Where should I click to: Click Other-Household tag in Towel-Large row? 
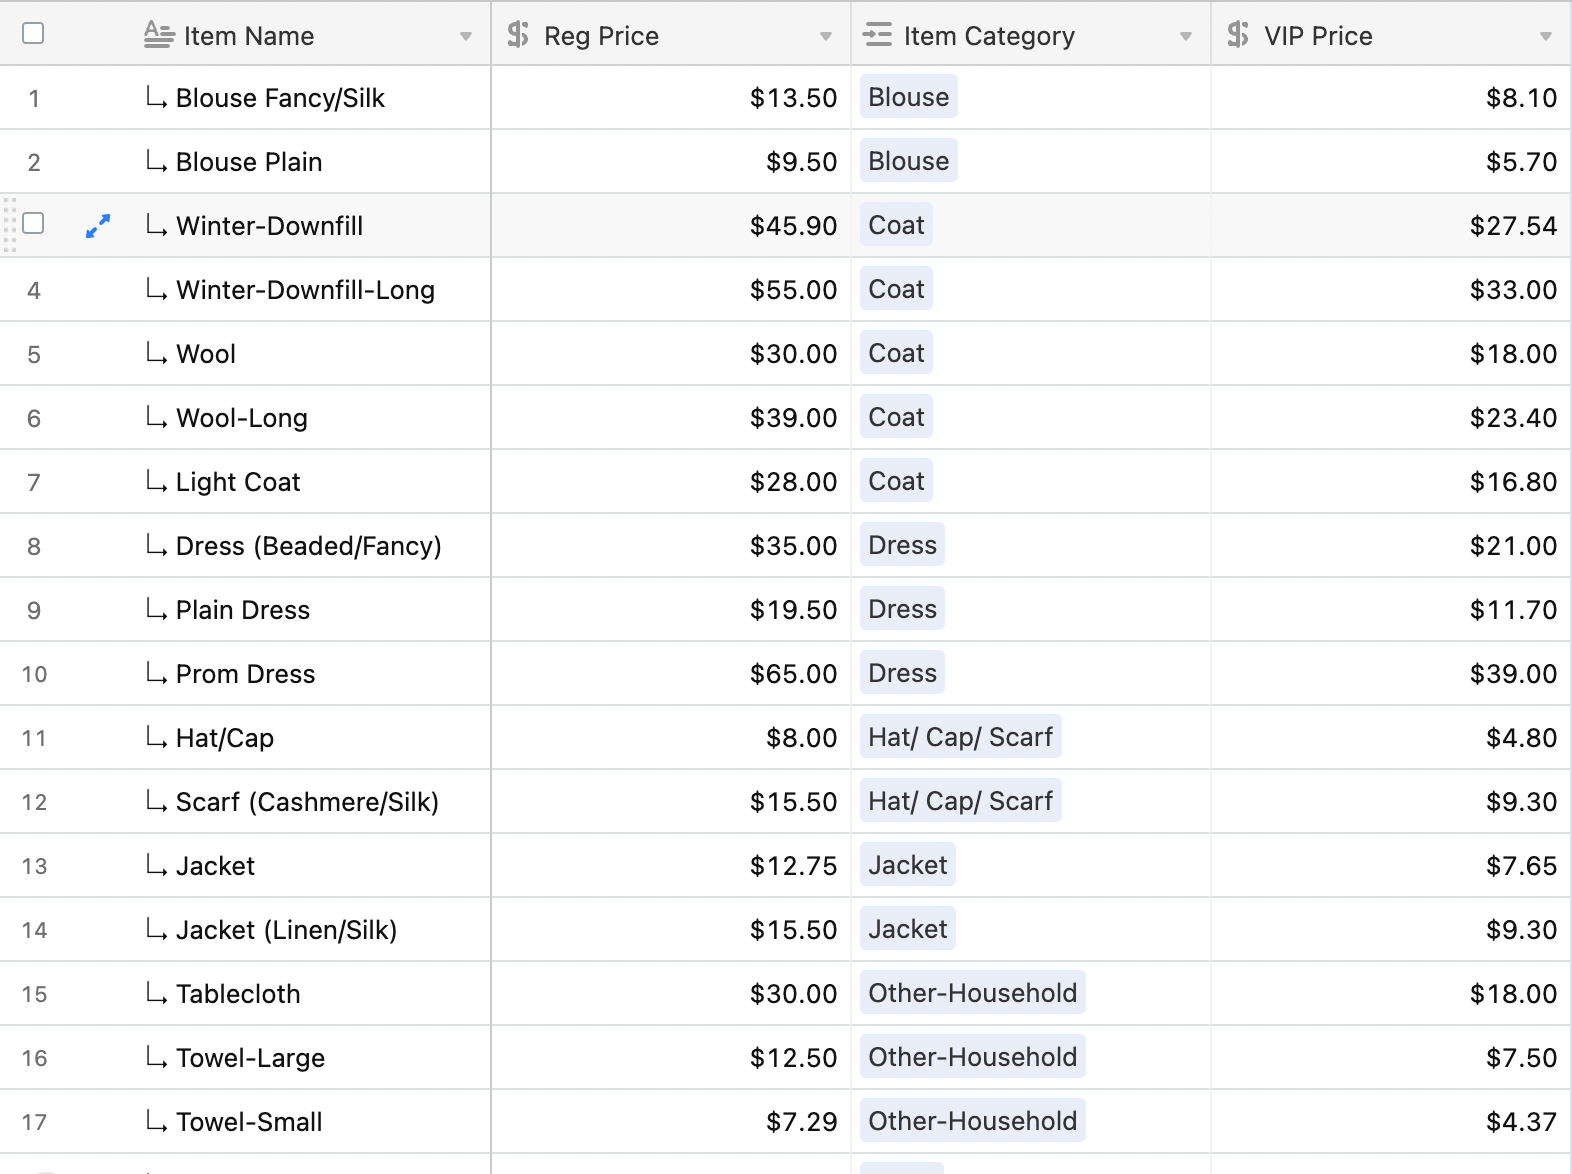(972, 1057)
